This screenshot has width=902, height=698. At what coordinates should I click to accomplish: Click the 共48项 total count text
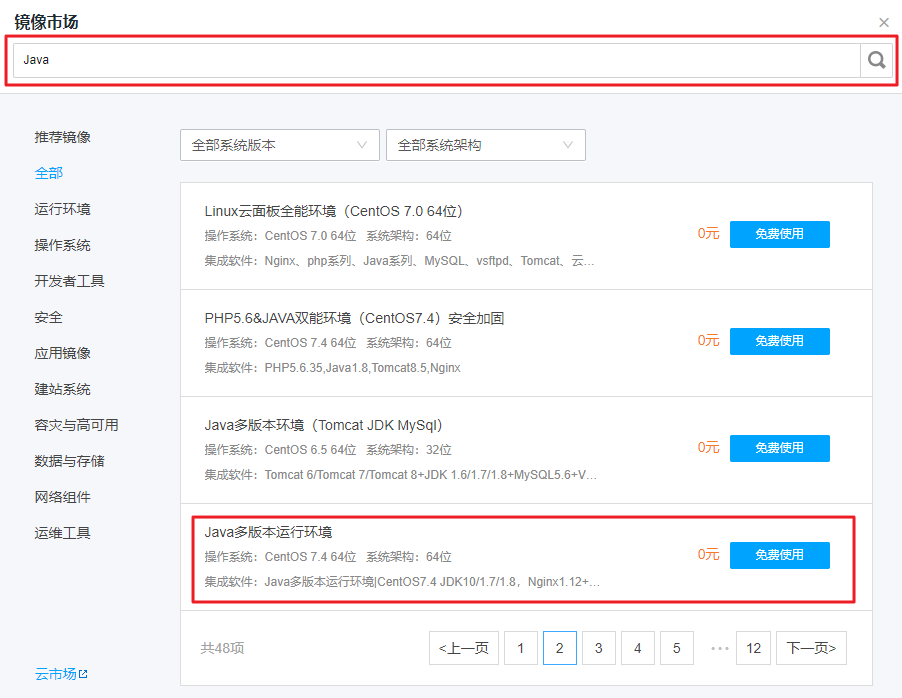222,648
